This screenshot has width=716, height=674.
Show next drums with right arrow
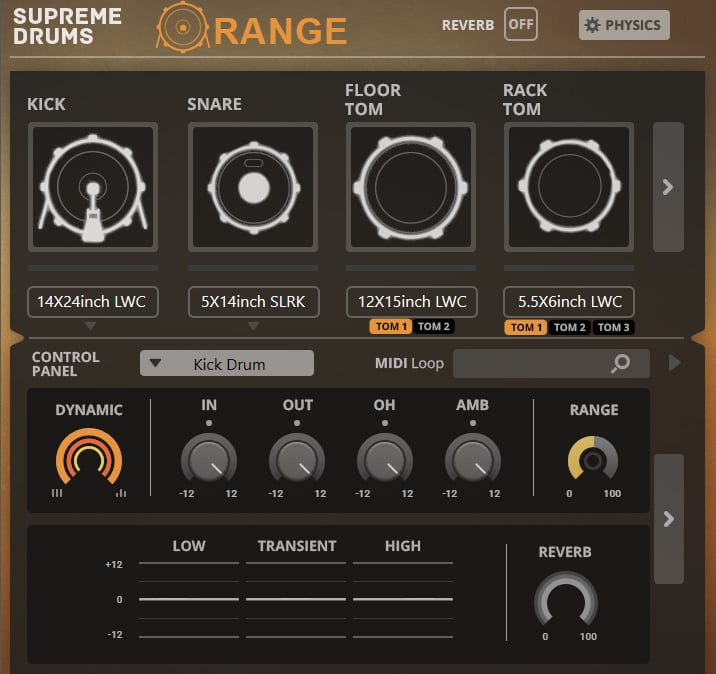[x=668, y=187]
